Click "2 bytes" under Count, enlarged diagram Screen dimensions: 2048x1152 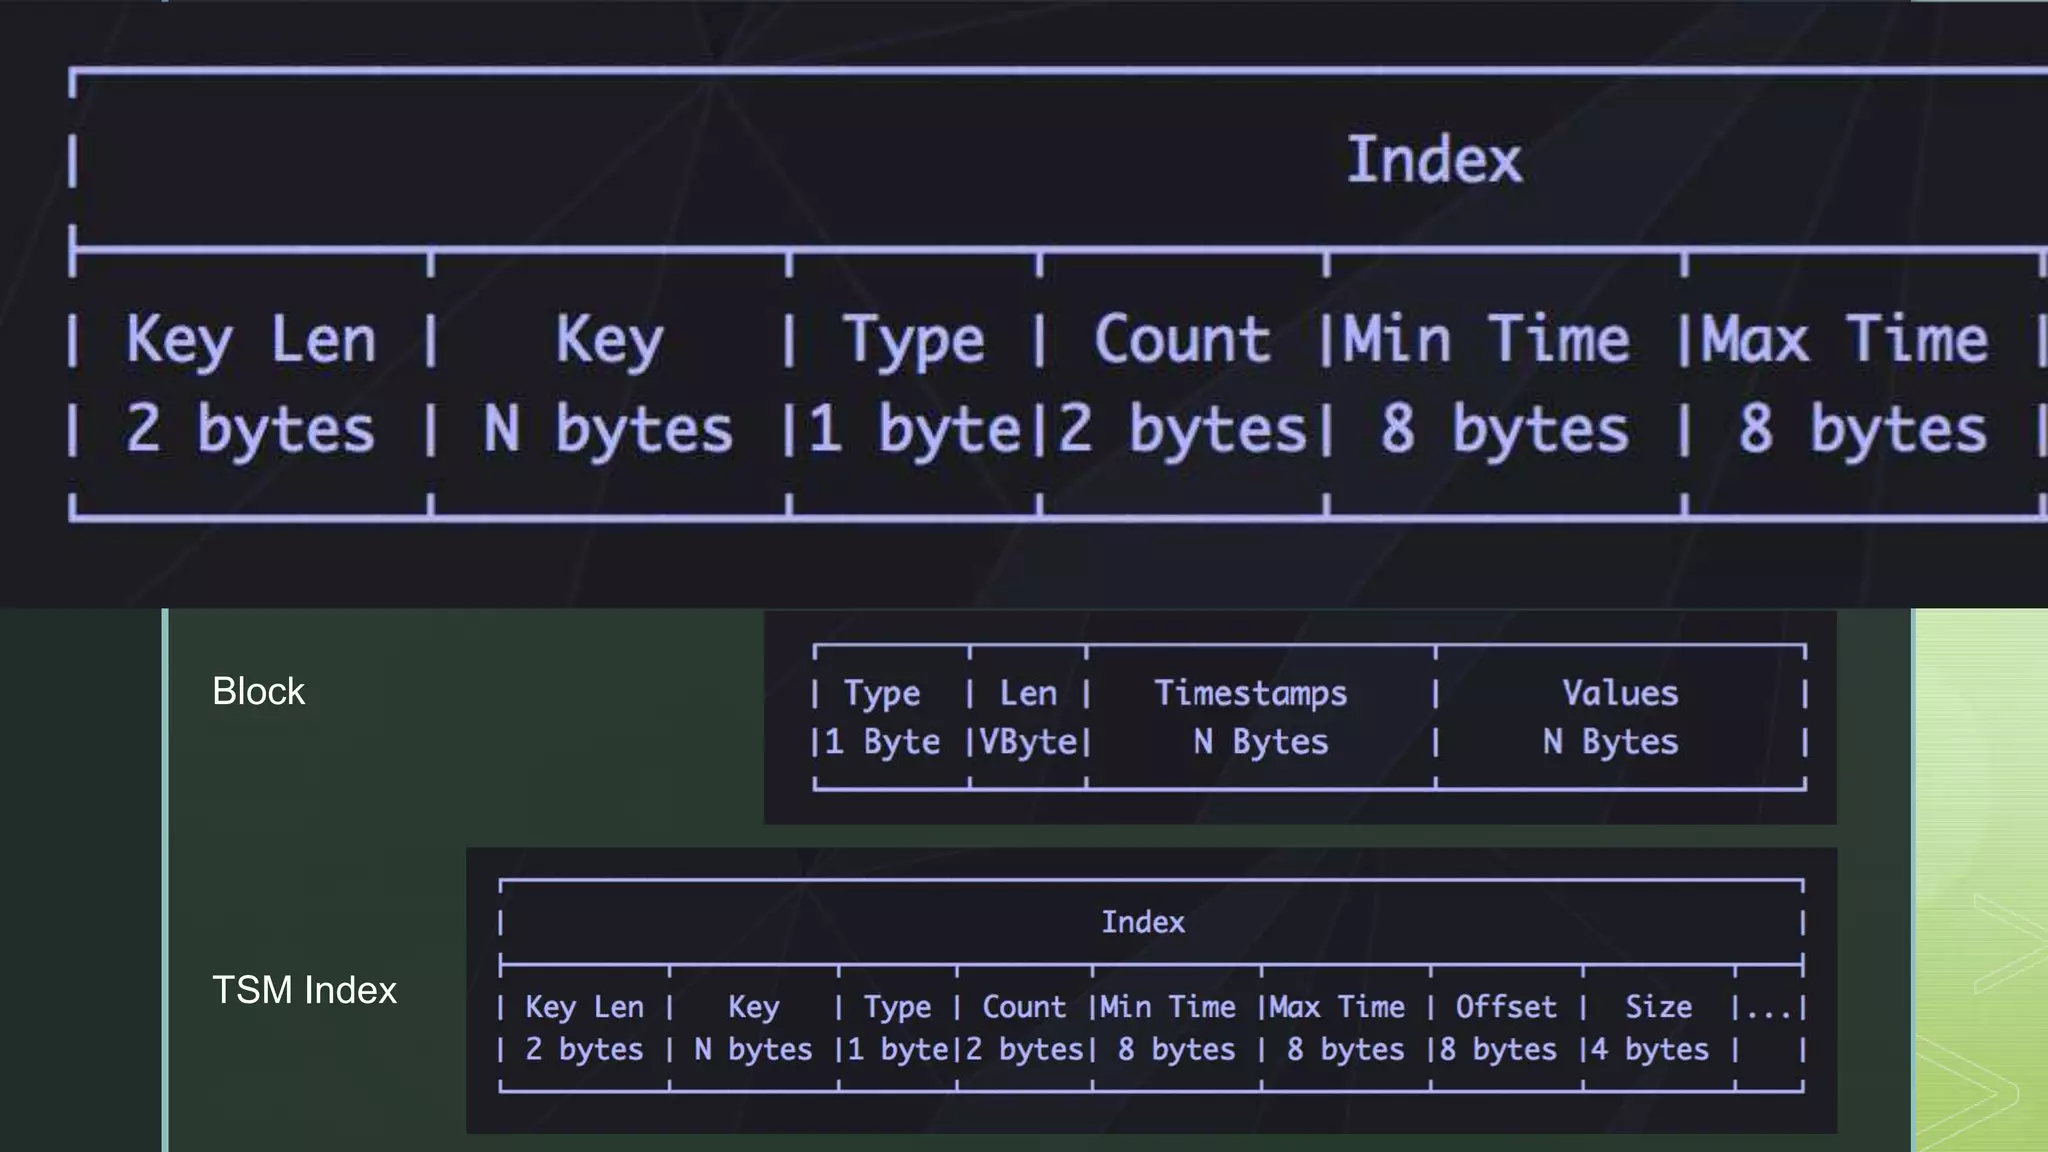tap(1183, 430)
